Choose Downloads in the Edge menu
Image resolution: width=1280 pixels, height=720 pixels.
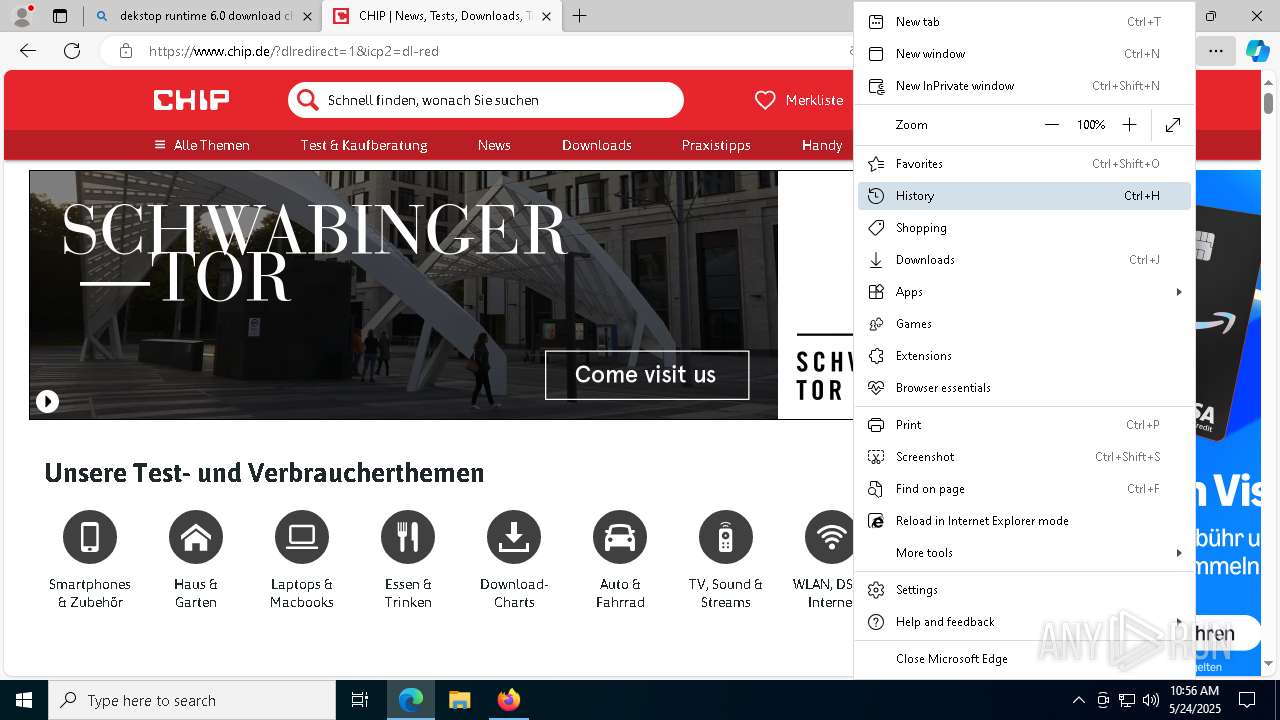tap(1024, 260)
